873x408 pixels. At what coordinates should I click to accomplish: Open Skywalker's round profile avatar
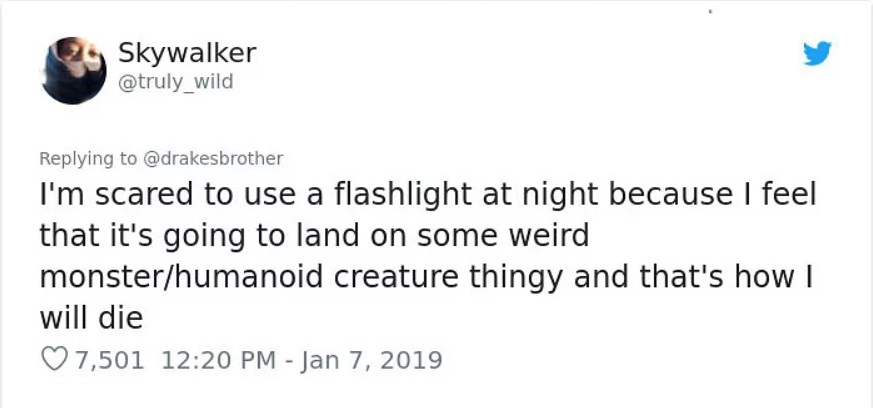[73, 70]
